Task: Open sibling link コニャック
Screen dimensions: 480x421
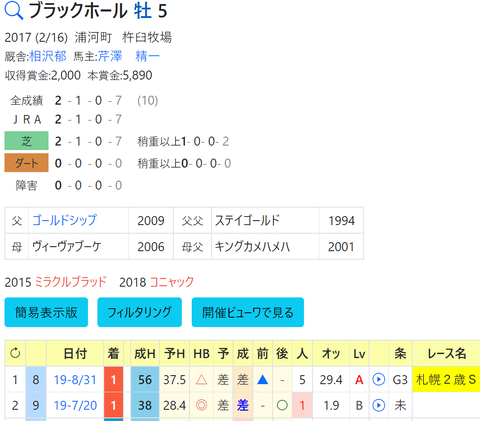Action: (x=172, y=282)
